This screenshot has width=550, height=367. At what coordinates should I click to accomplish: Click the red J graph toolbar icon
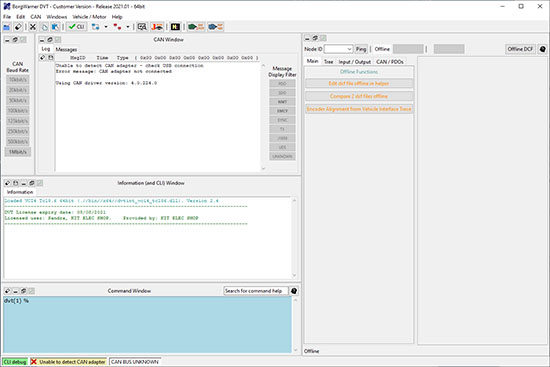157,27
